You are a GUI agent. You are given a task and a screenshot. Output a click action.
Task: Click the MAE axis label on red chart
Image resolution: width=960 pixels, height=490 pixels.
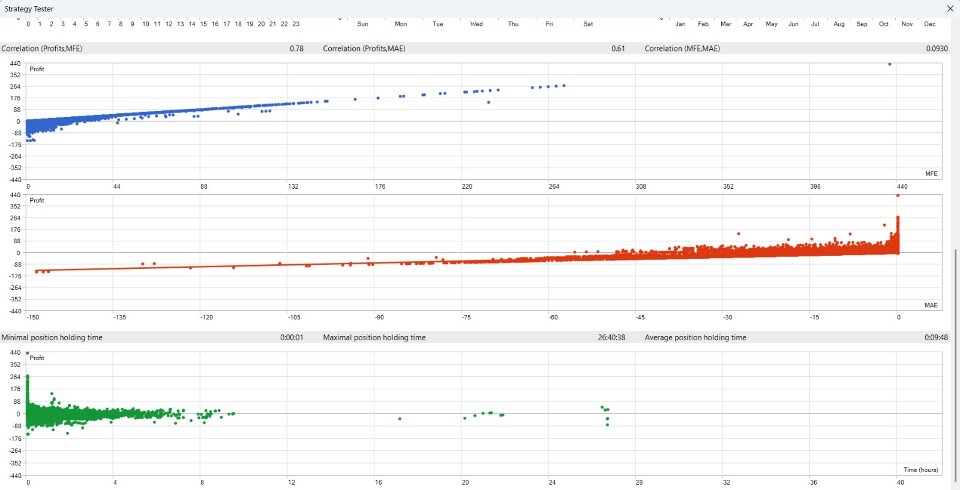tap(931, 305)
